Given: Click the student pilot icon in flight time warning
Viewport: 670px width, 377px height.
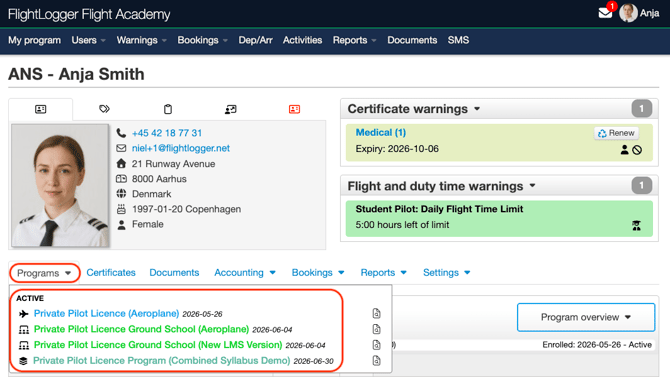Looking at the screenshot, I should click(636, 226).
